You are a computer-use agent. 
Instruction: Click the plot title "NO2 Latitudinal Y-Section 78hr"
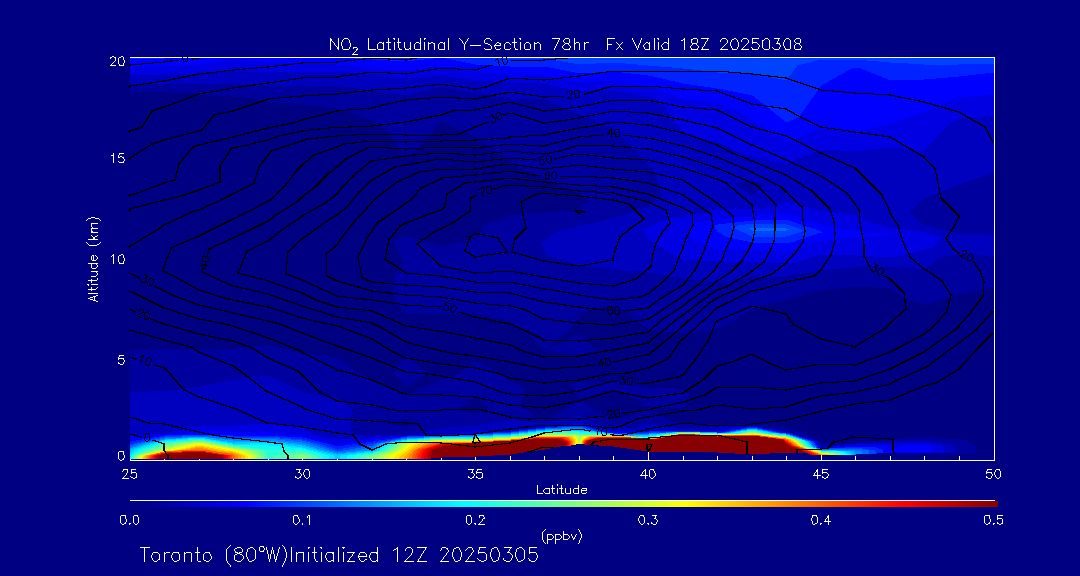pos(565,45)
